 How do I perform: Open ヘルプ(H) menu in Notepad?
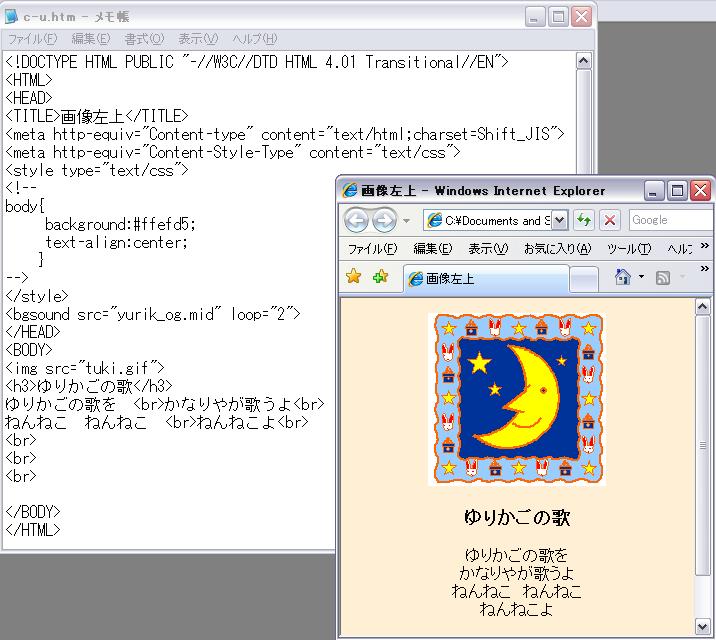pyautogui.click(x=254, y=39)
